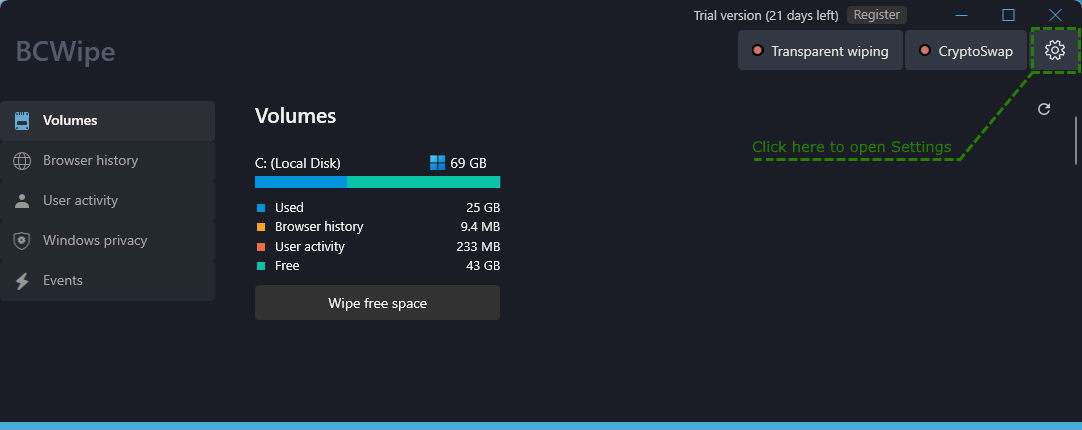The height and width of the screenshot is (430, 1082).
Task: Click the Windows logo beside 69 GB
Action: pos(437,163)
